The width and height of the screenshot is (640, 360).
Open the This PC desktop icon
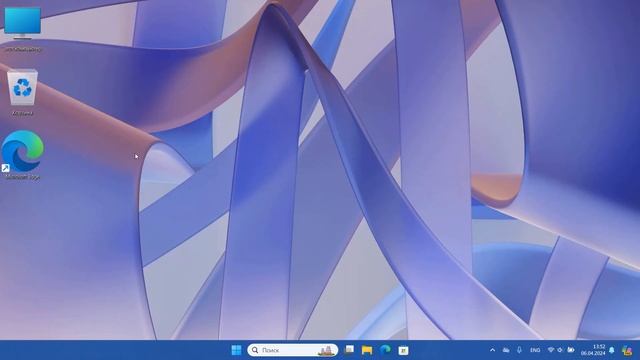pyautogui.click(x=22, y=29)
